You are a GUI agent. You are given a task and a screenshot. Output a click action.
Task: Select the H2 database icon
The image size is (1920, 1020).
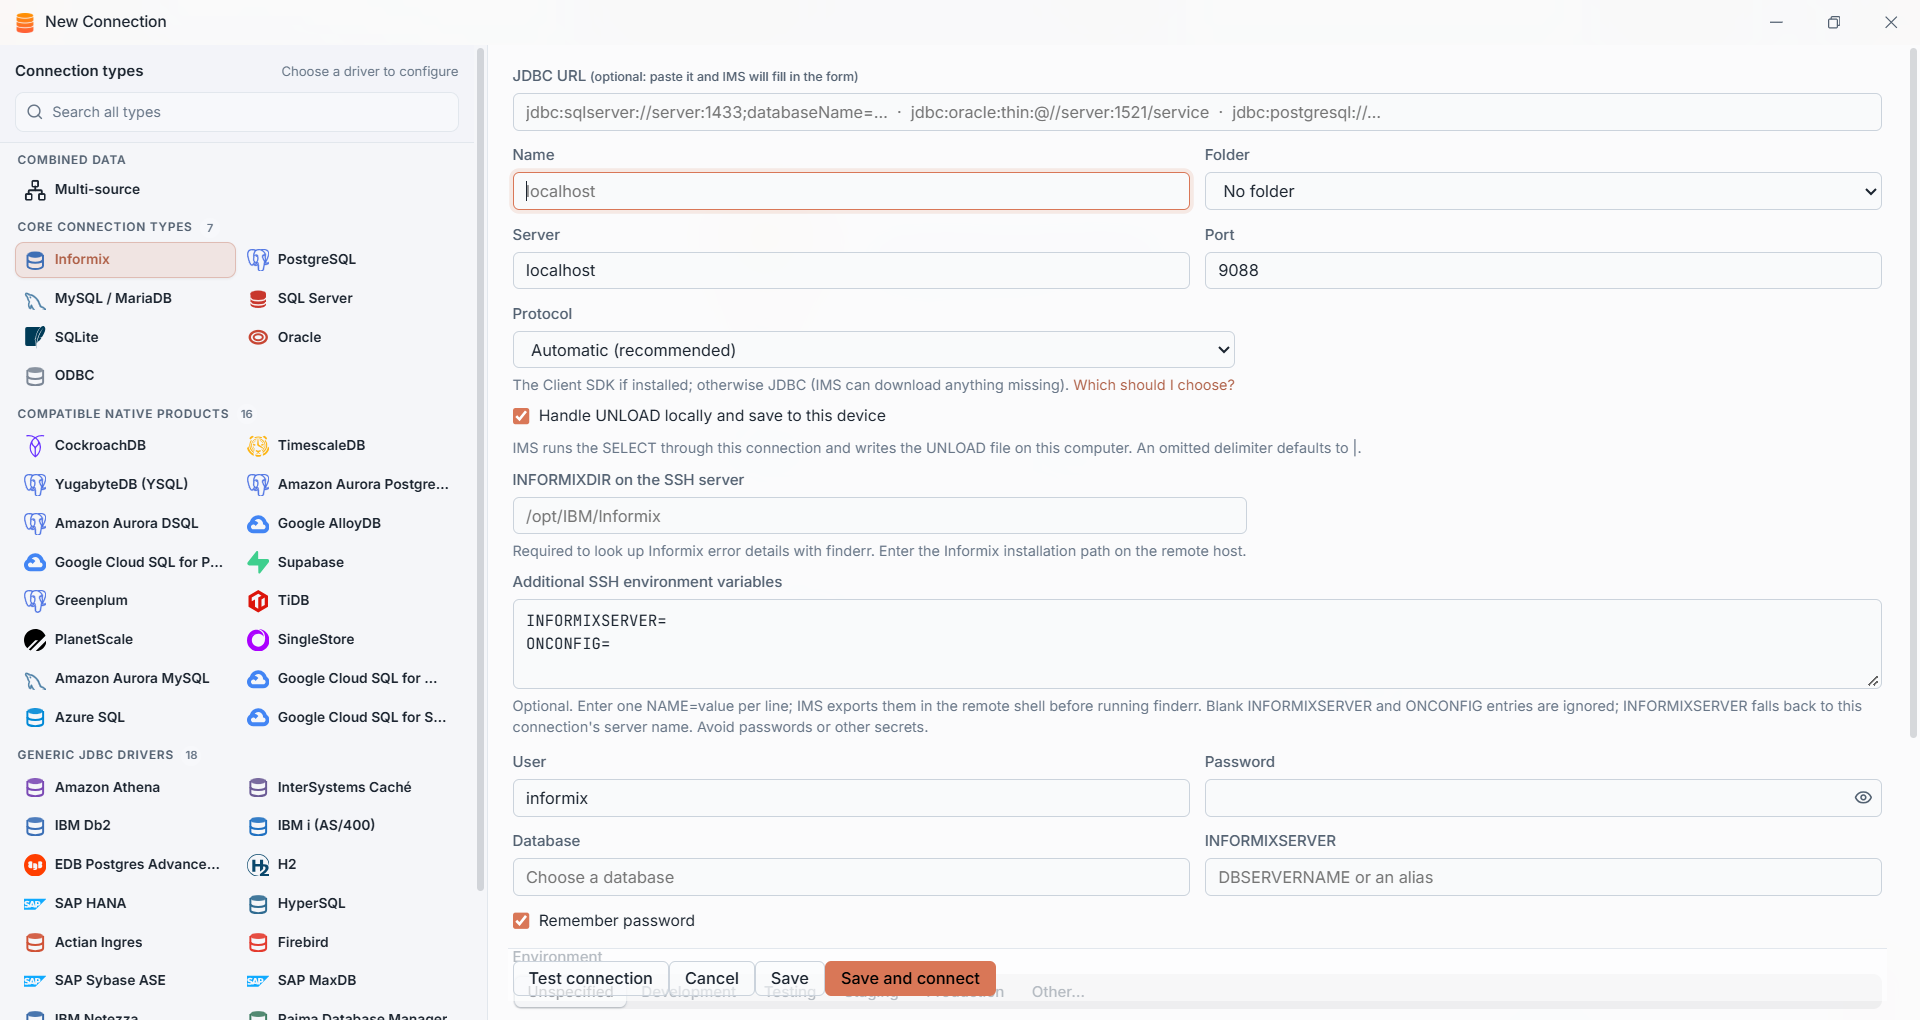pyautogui.click(x=258, y=865)
